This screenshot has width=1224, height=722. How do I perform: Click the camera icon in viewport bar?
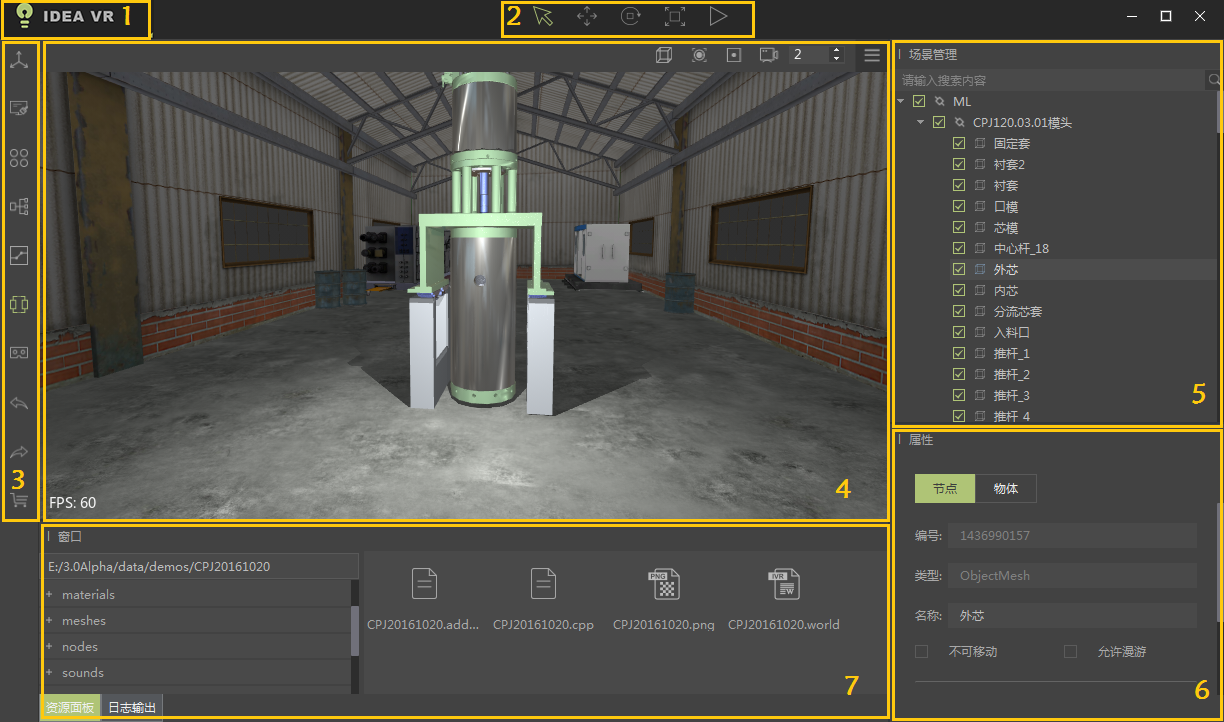tap(769, 55)
